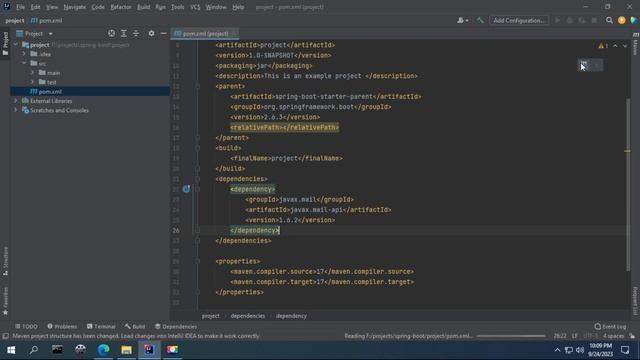Open the Tools menu
Image resolution: width=640 pixels, height=360 pixels.
click(177, 7)
